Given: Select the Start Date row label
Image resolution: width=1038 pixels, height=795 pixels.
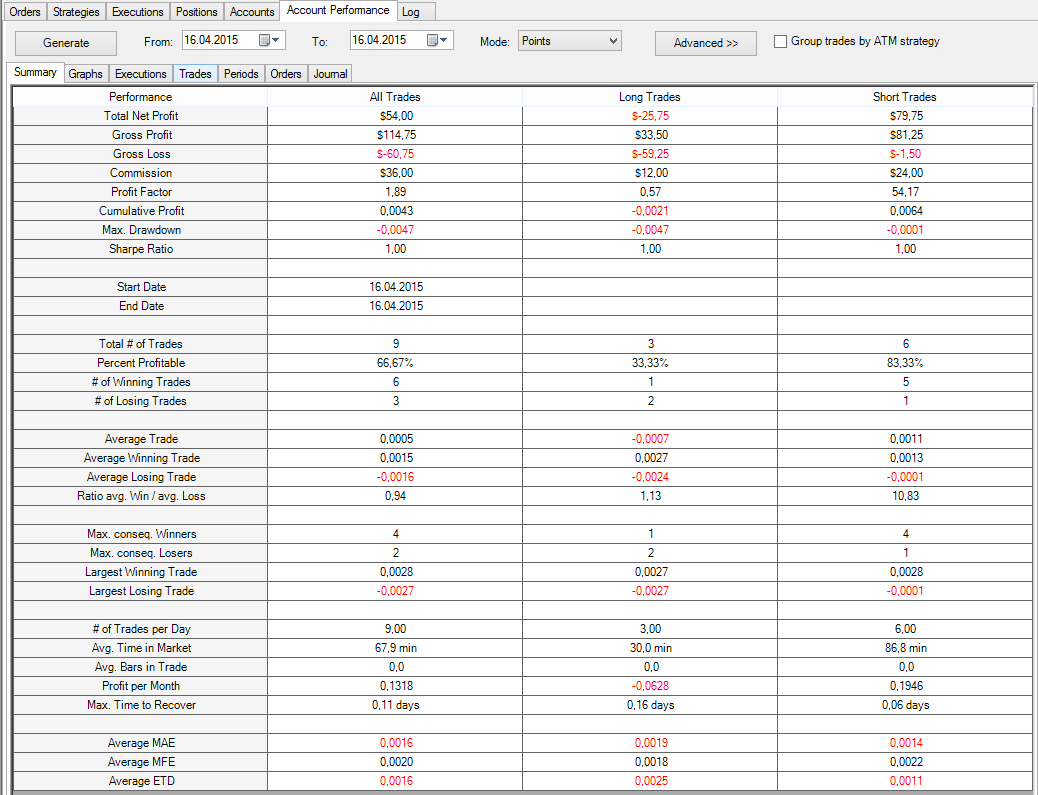Looking at the screenshot, I should tap(141, 287).
